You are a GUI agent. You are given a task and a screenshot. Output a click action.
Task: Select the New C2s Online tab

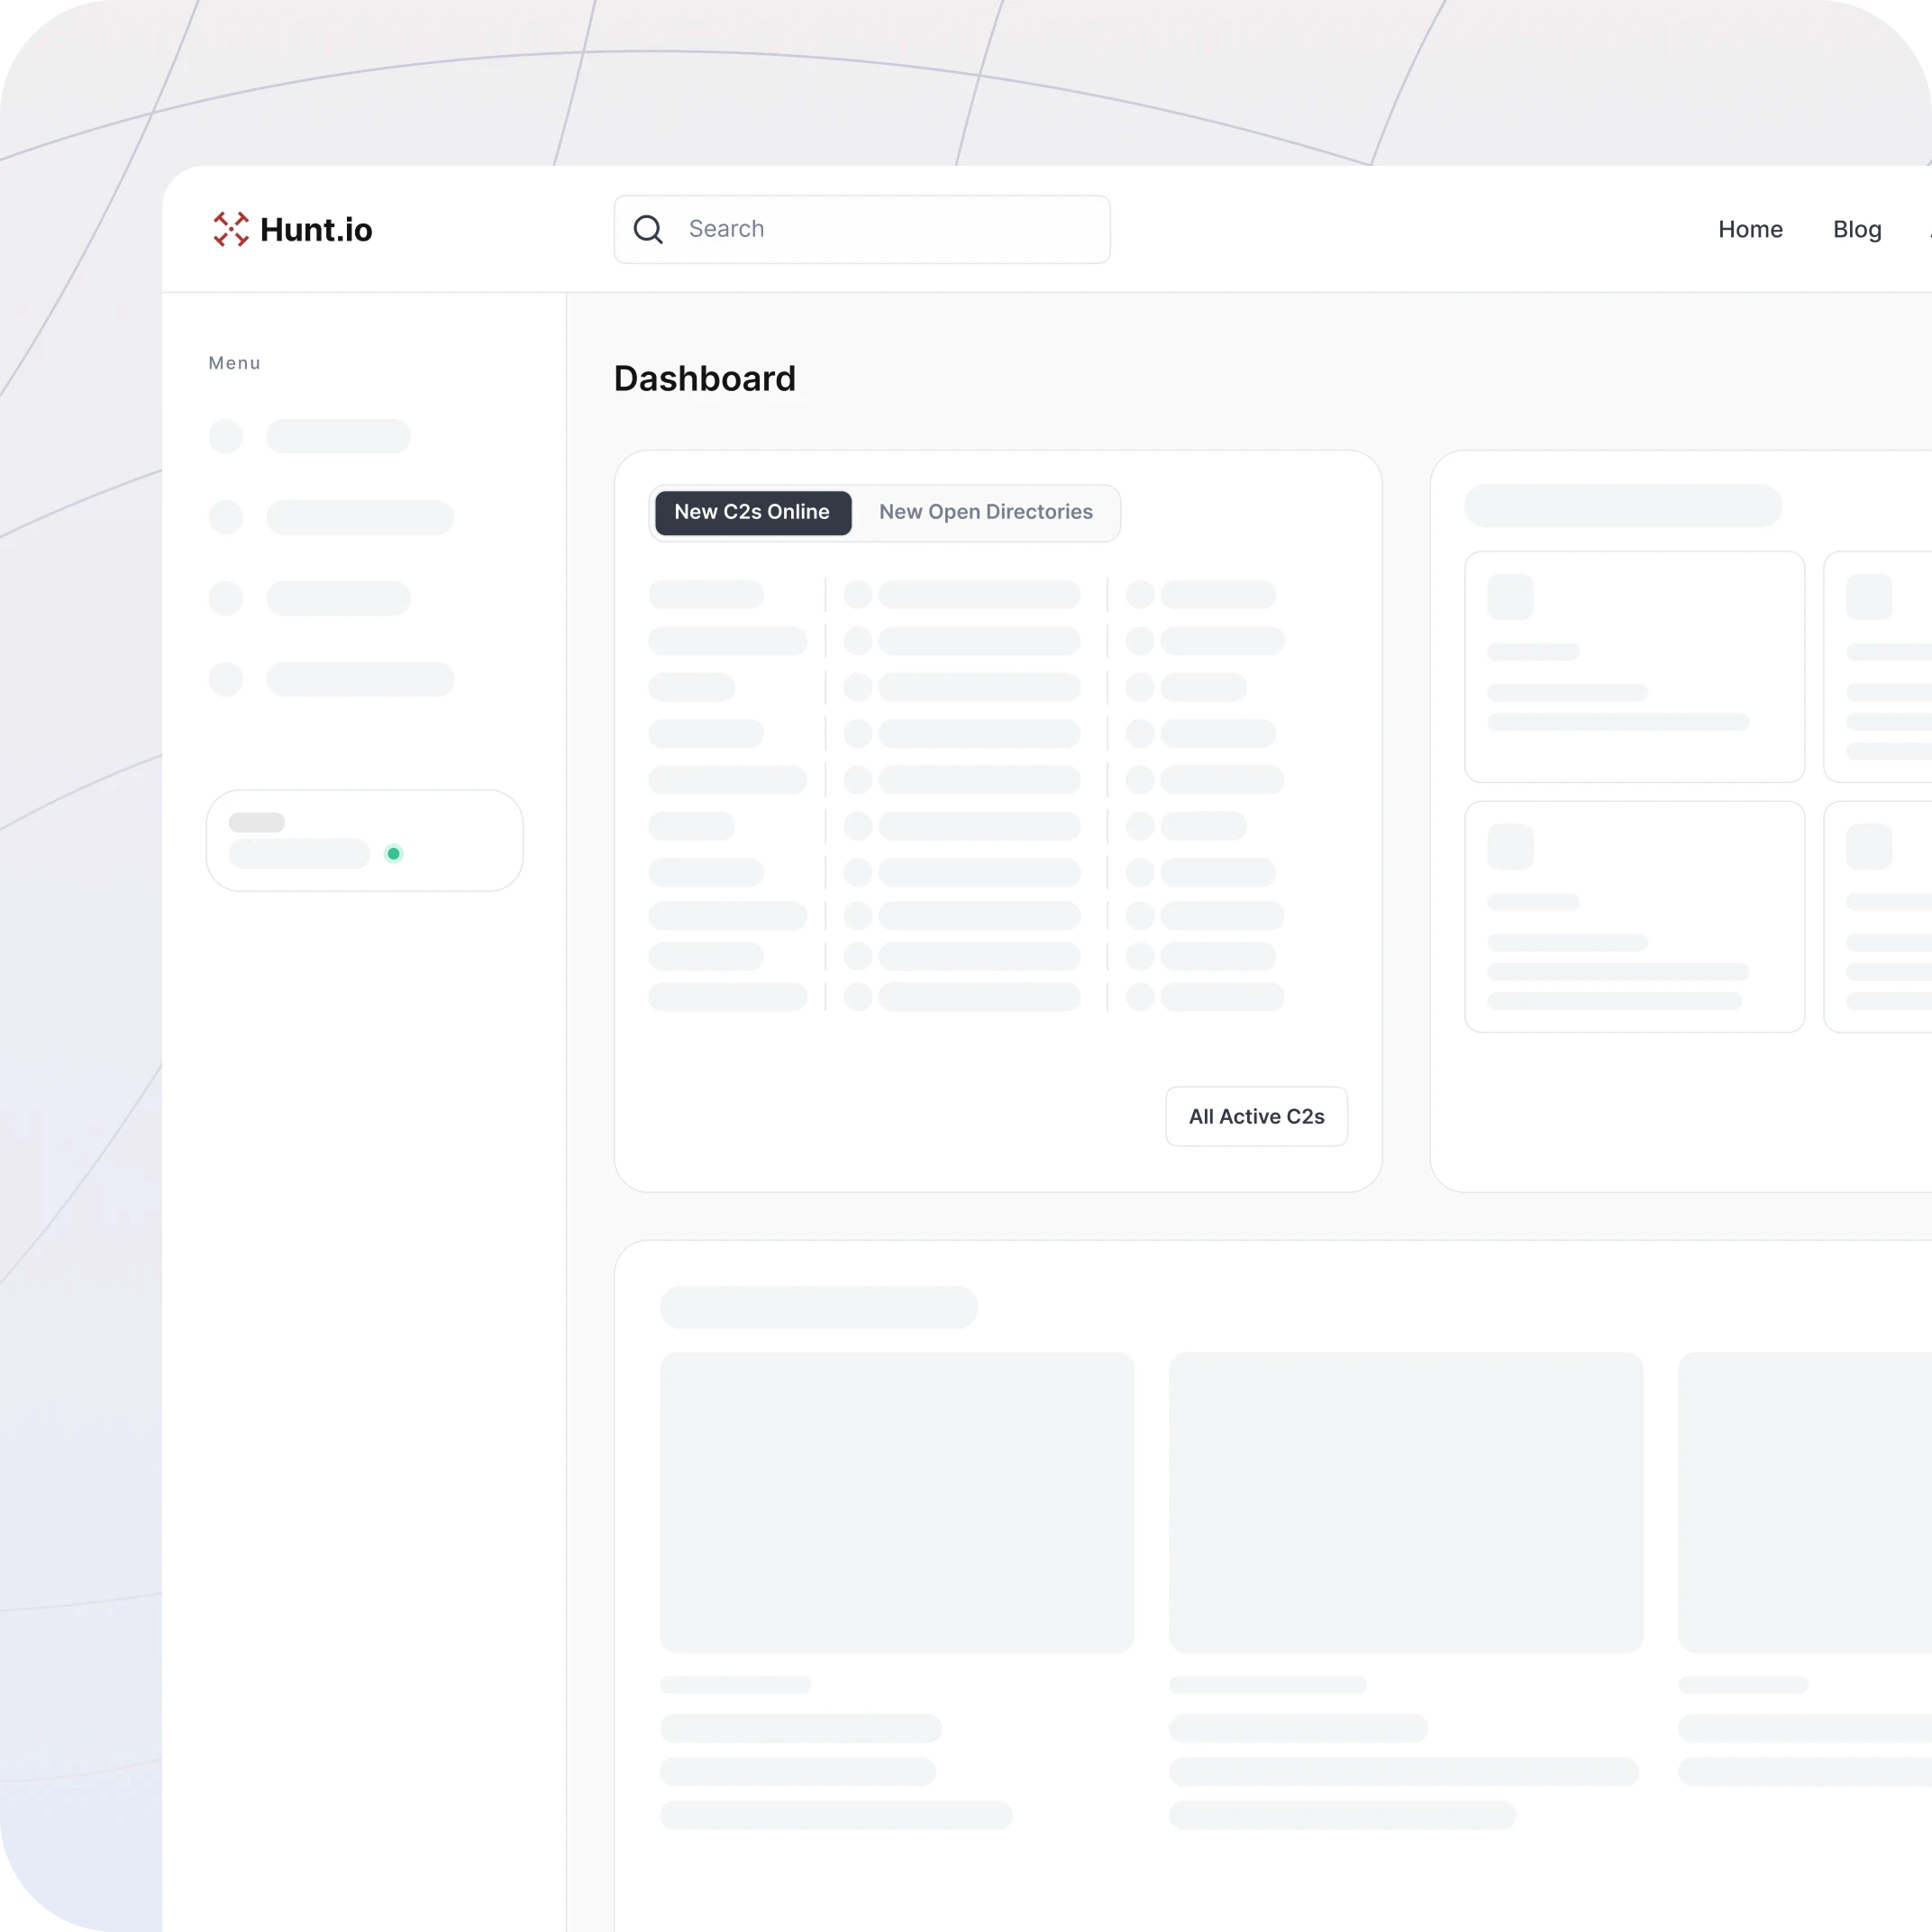pyautogui.click(x=752, y=511)
